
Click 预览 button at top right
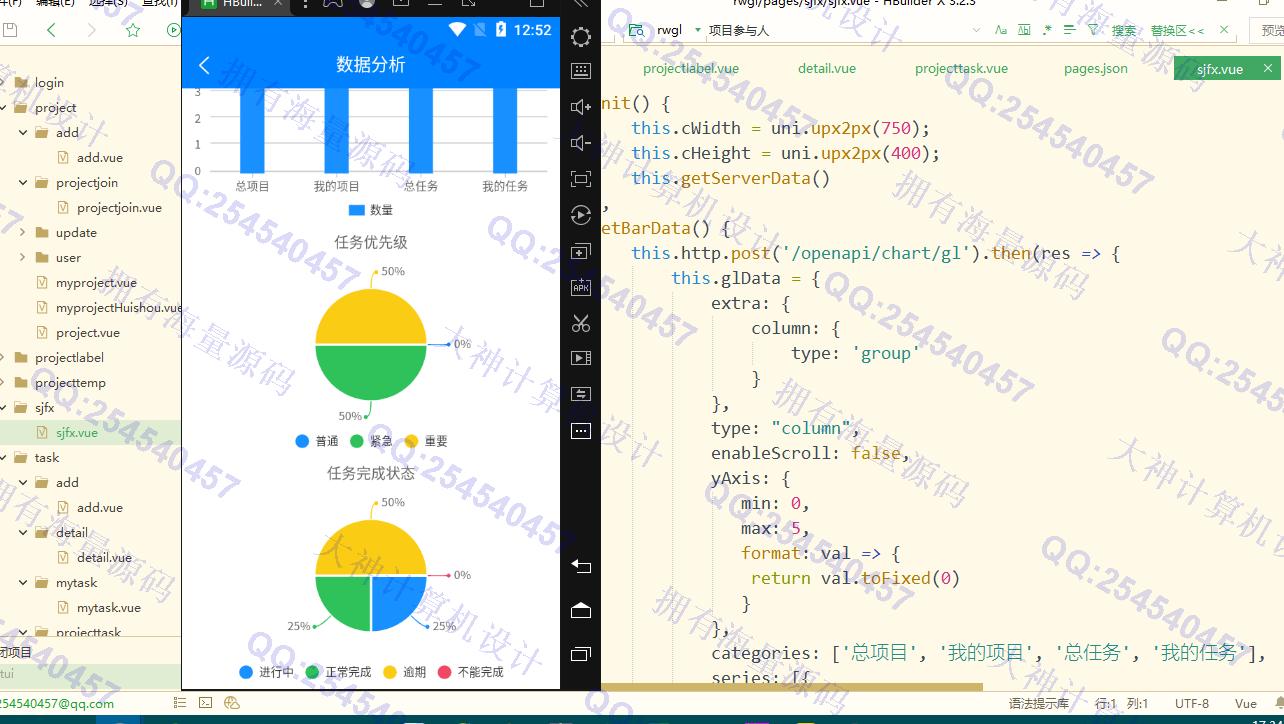pyautogui.click(x=1270, y=30)
